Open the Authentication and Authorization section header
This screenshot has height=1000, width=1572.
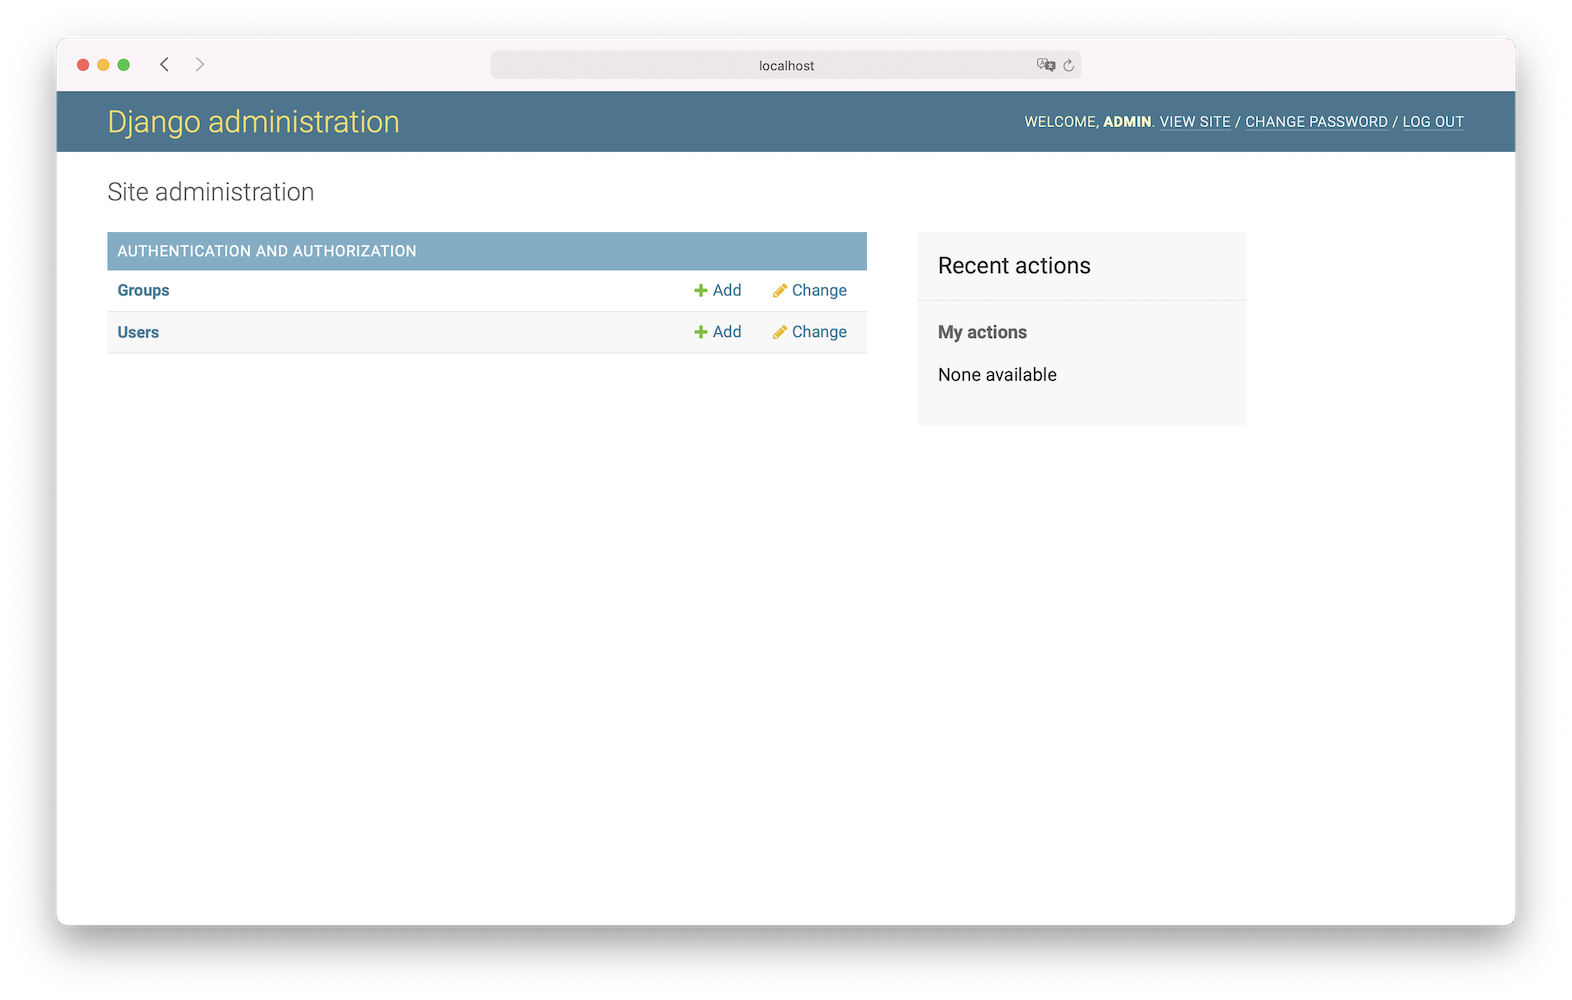click(x=267, y=251)
